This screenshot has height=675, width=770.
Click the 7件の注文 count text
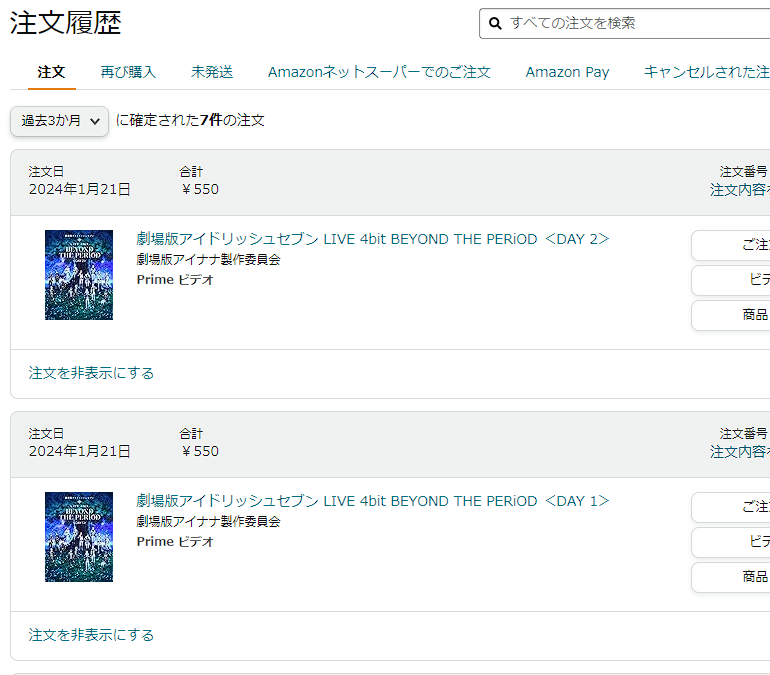(x=232, y=120)
